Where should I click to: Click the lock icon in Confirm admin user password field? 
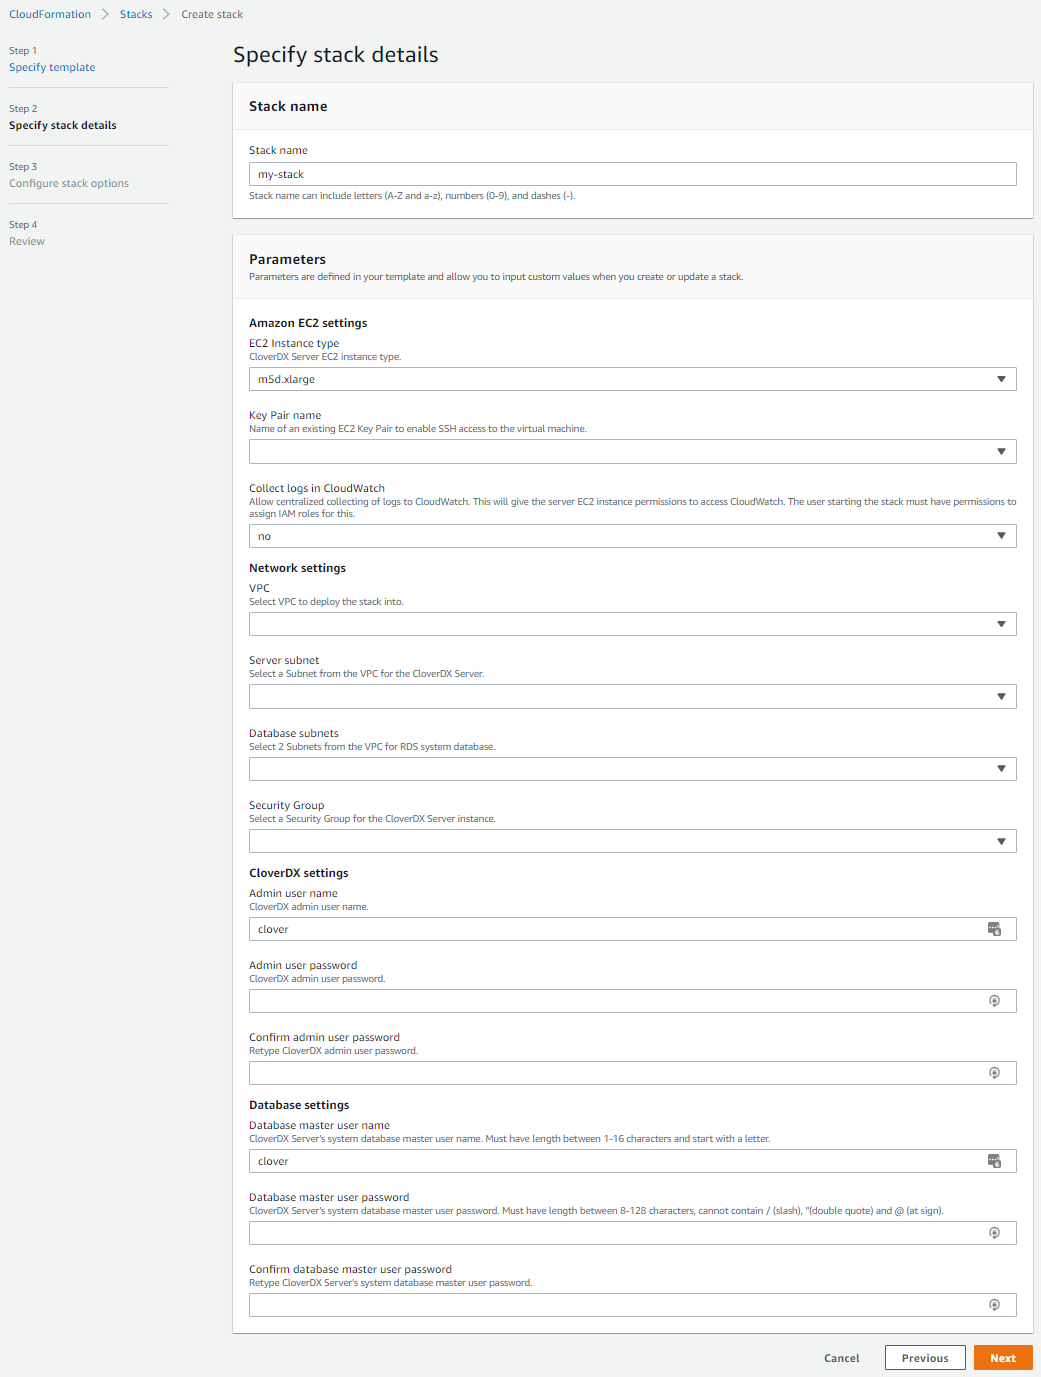click(x=994, y=1072)
